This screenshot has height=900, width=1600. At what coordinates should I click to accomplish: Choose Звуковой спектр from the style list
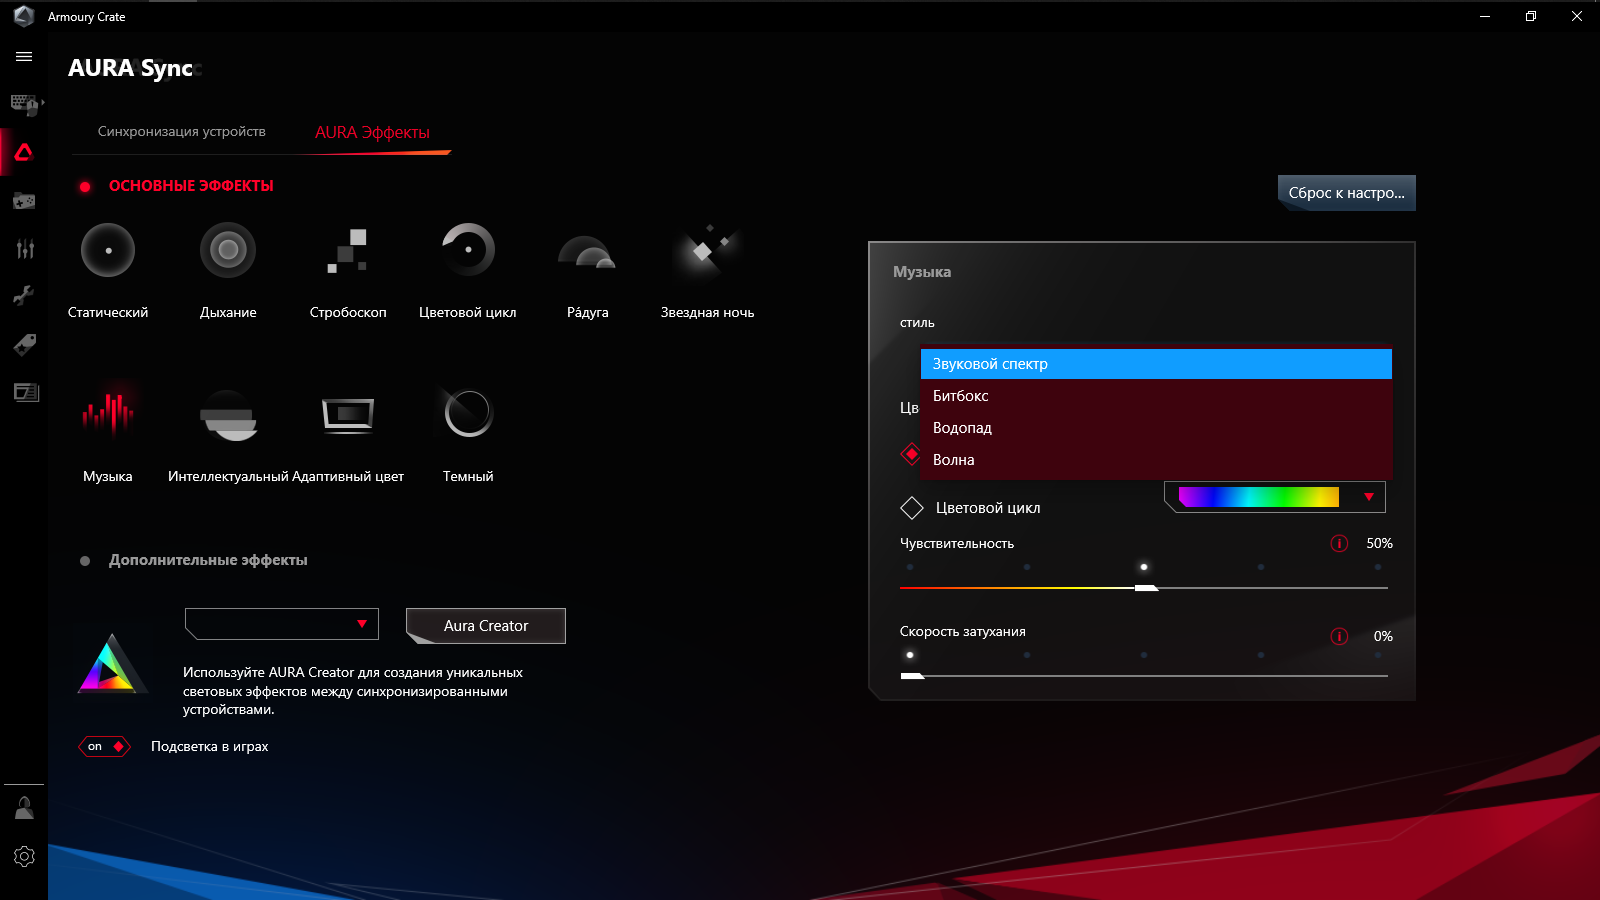tap(1156, 364)
